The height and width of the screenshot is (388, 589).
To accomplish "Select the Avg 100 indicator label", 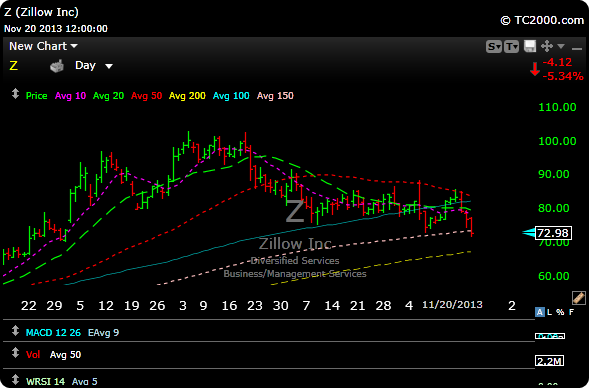I will 231,96.
